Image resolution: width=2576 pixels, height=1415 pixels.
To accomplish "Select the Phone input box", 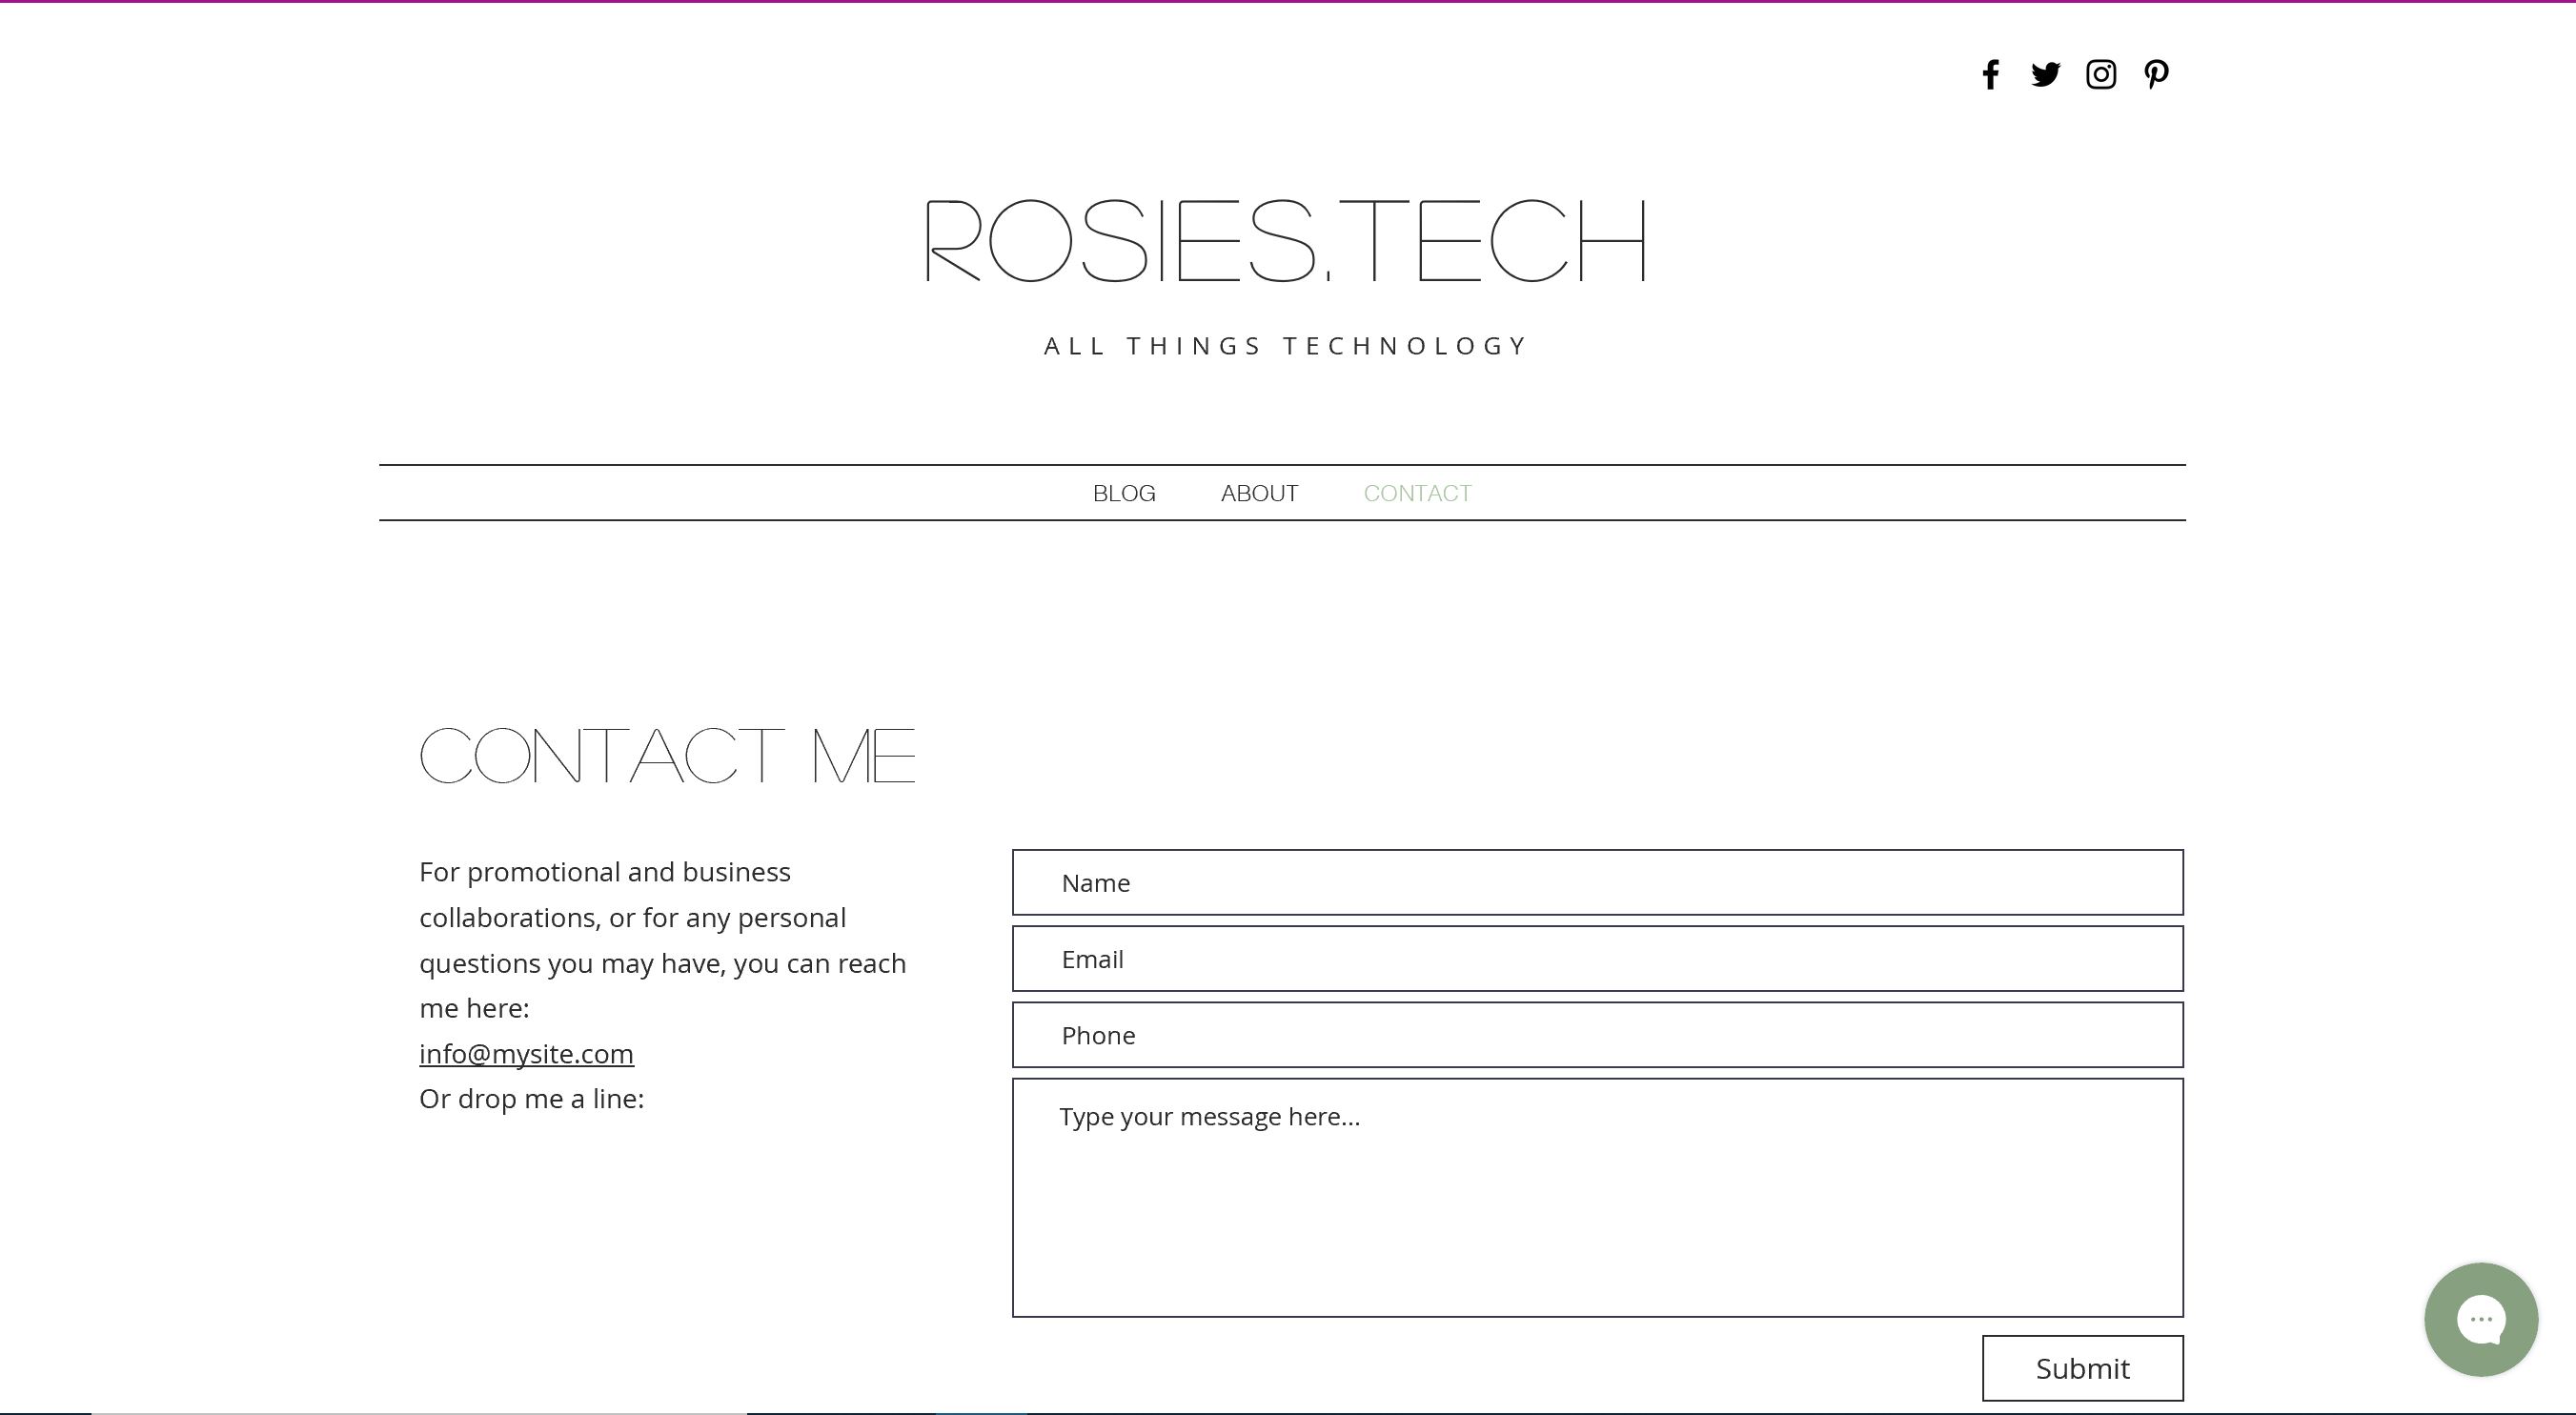I will [1597, 1035].
